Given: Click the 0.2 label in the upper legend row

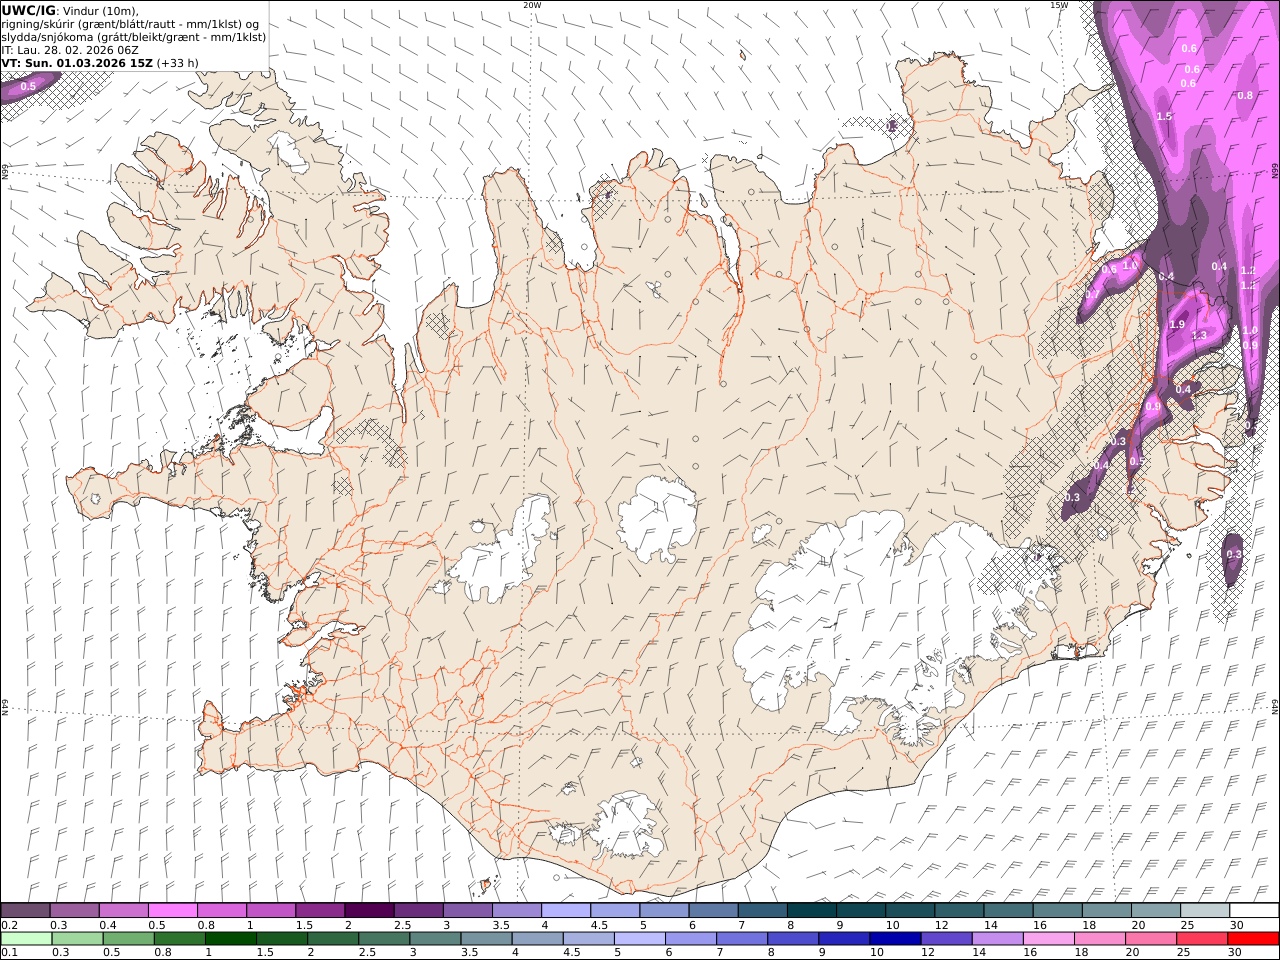Looking at the screenshot, I should click(8, 925).
